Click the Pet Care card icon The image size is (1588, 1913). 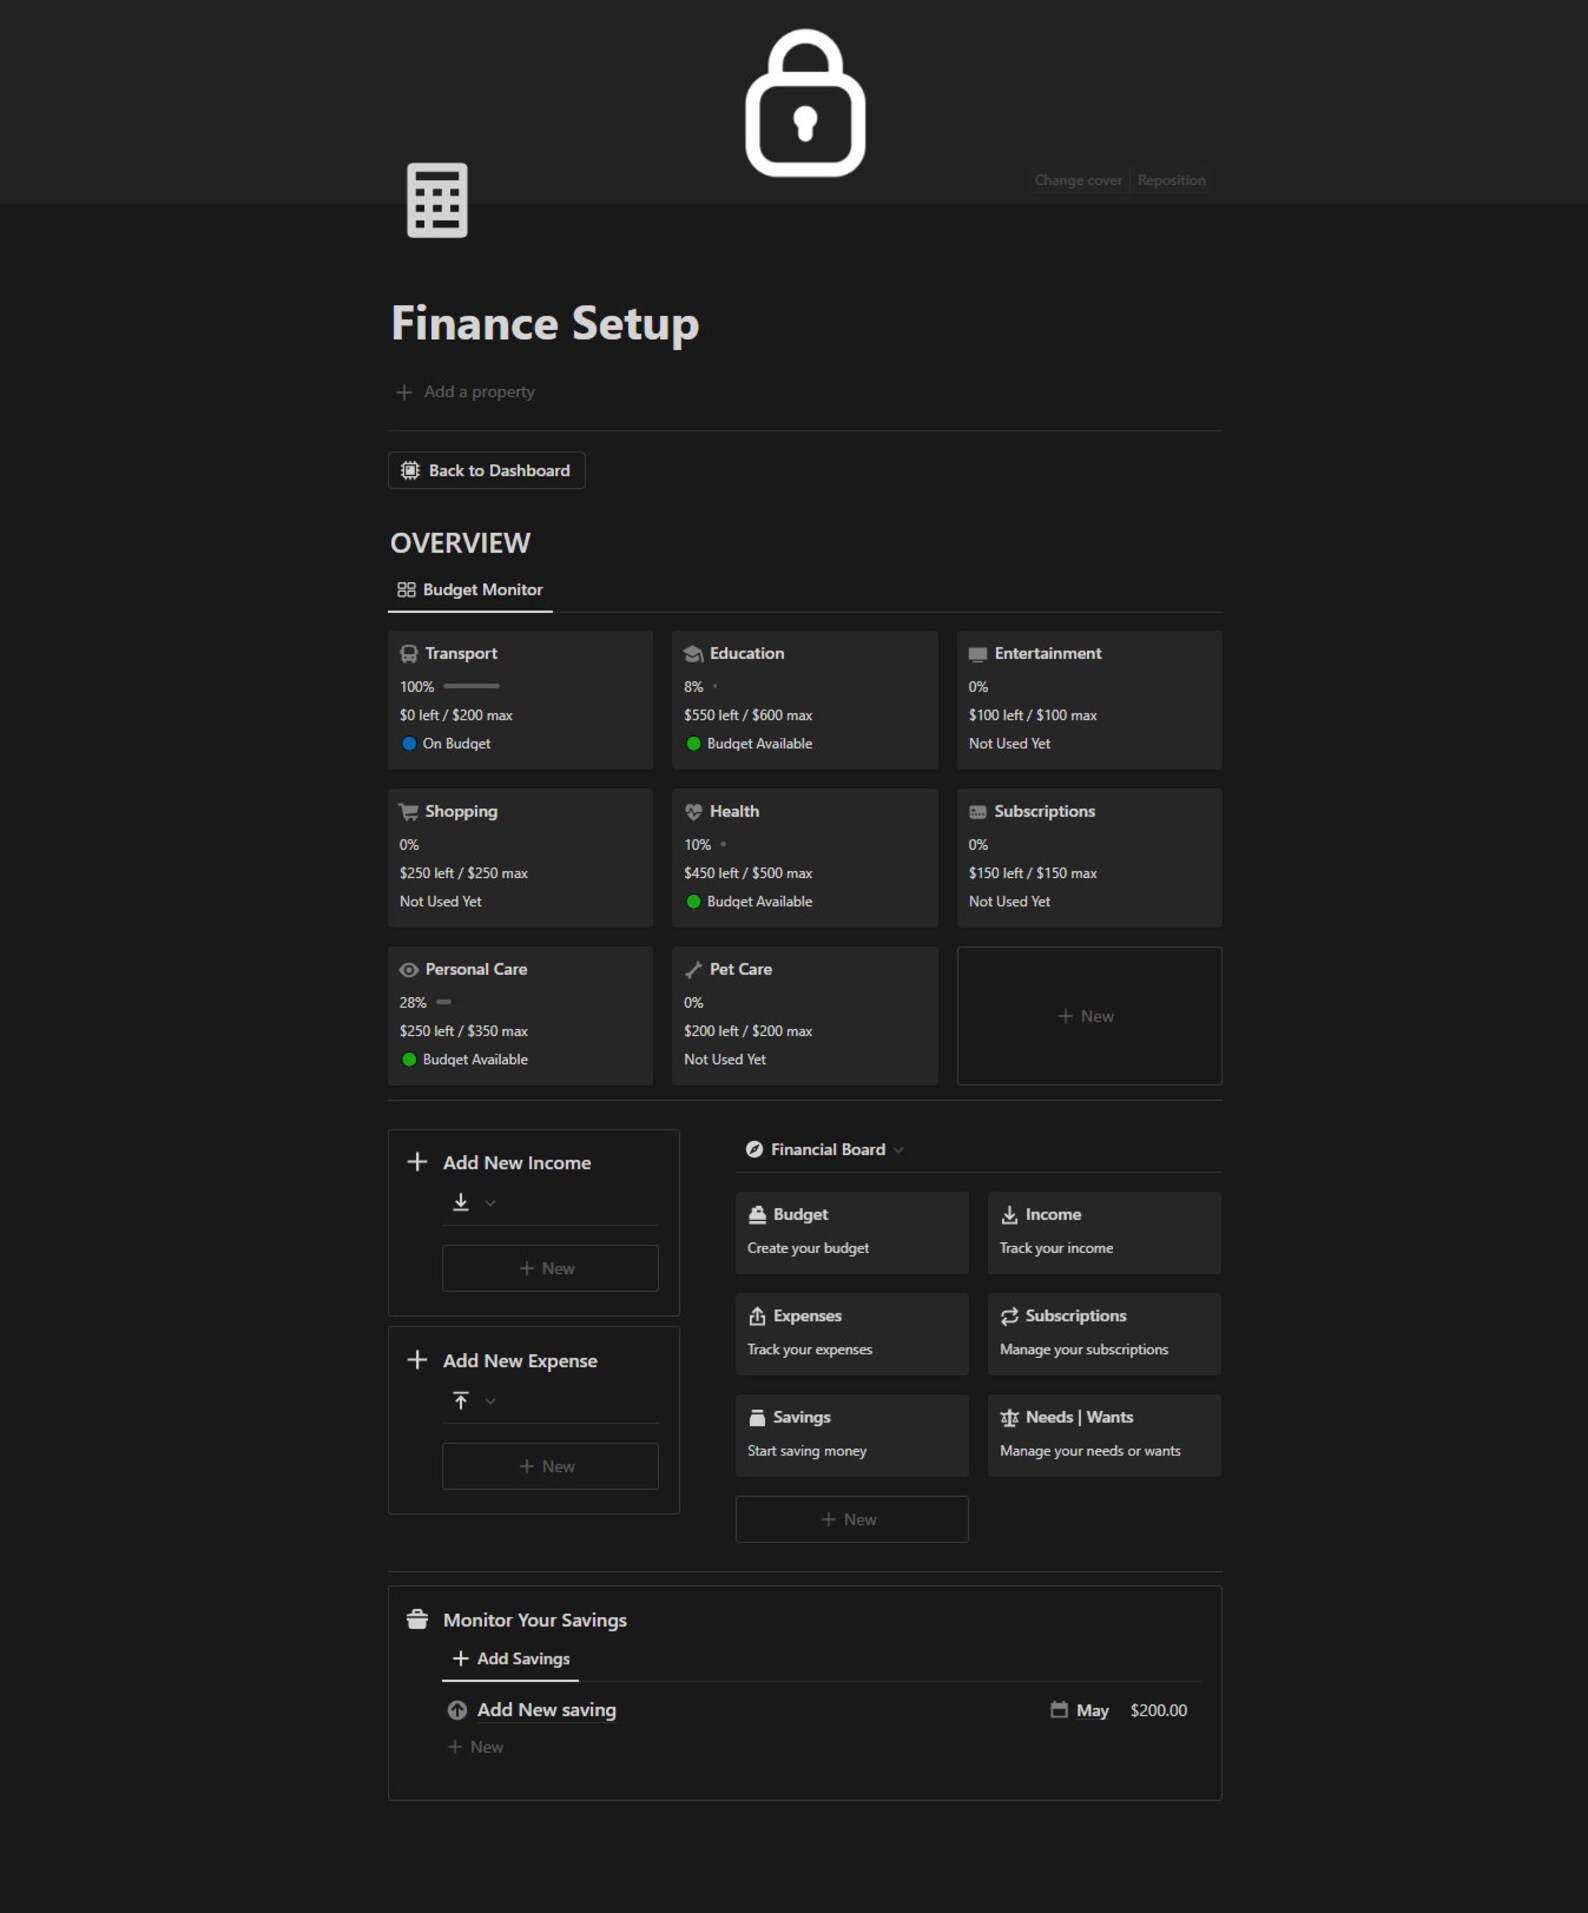coord(693,970)
